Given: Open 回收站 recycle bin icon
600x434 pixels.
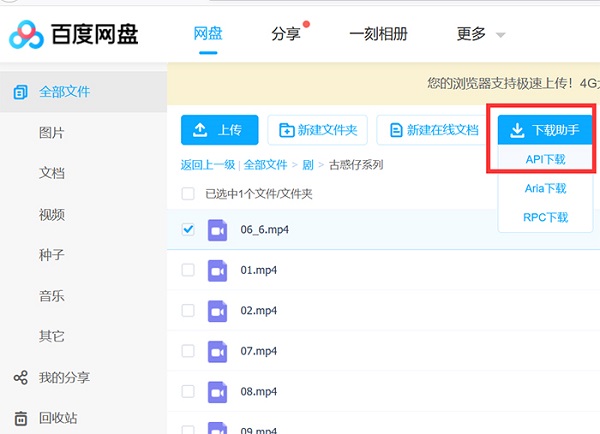Looking at the screenshot, I should pos(20,418).
